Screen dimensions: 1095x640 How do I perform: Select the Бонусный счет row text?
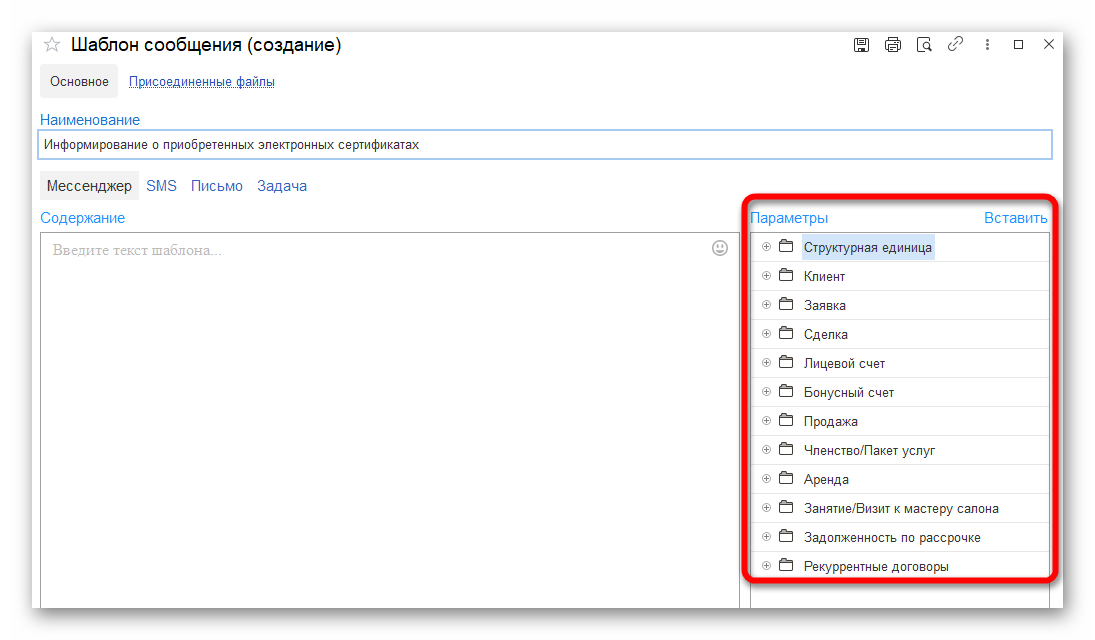[x=848, y=393]
